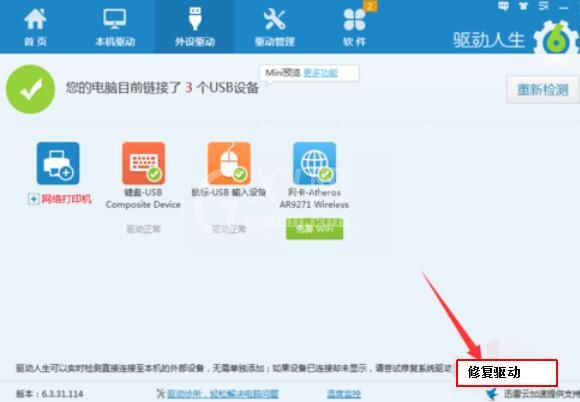Image resolution: width=580 pixels, height=402 pixels.
Task: Click the green checkmark status circle
Action: coord(31,89)
